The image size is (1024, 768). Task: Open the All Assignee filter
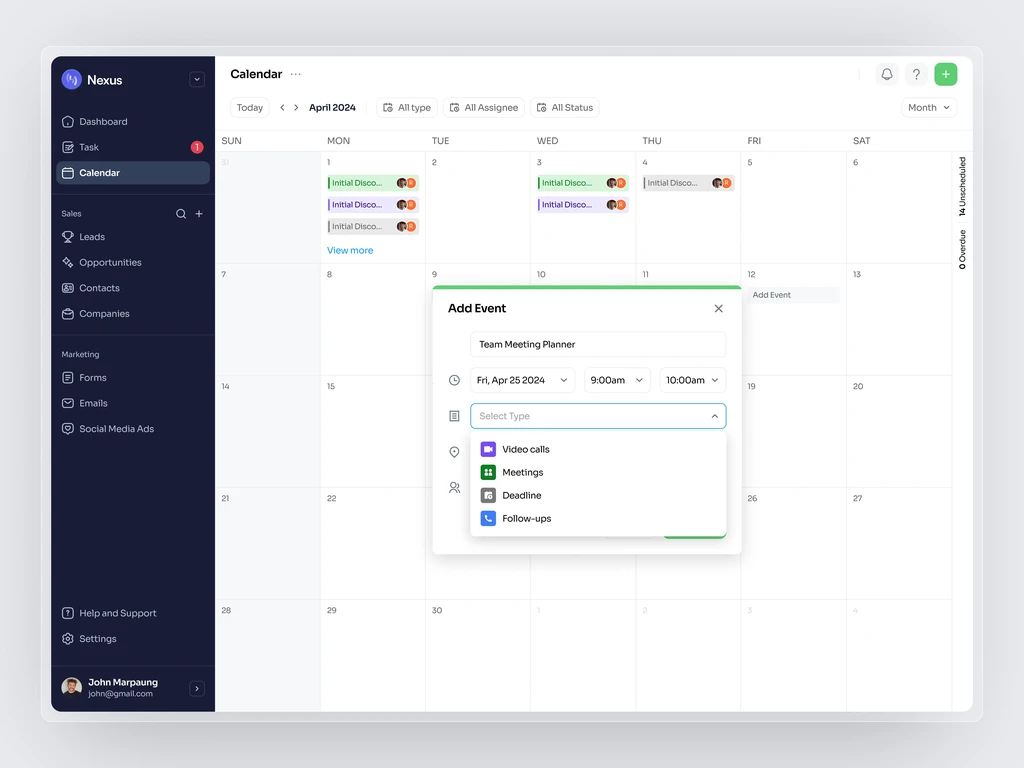point(485,108)
